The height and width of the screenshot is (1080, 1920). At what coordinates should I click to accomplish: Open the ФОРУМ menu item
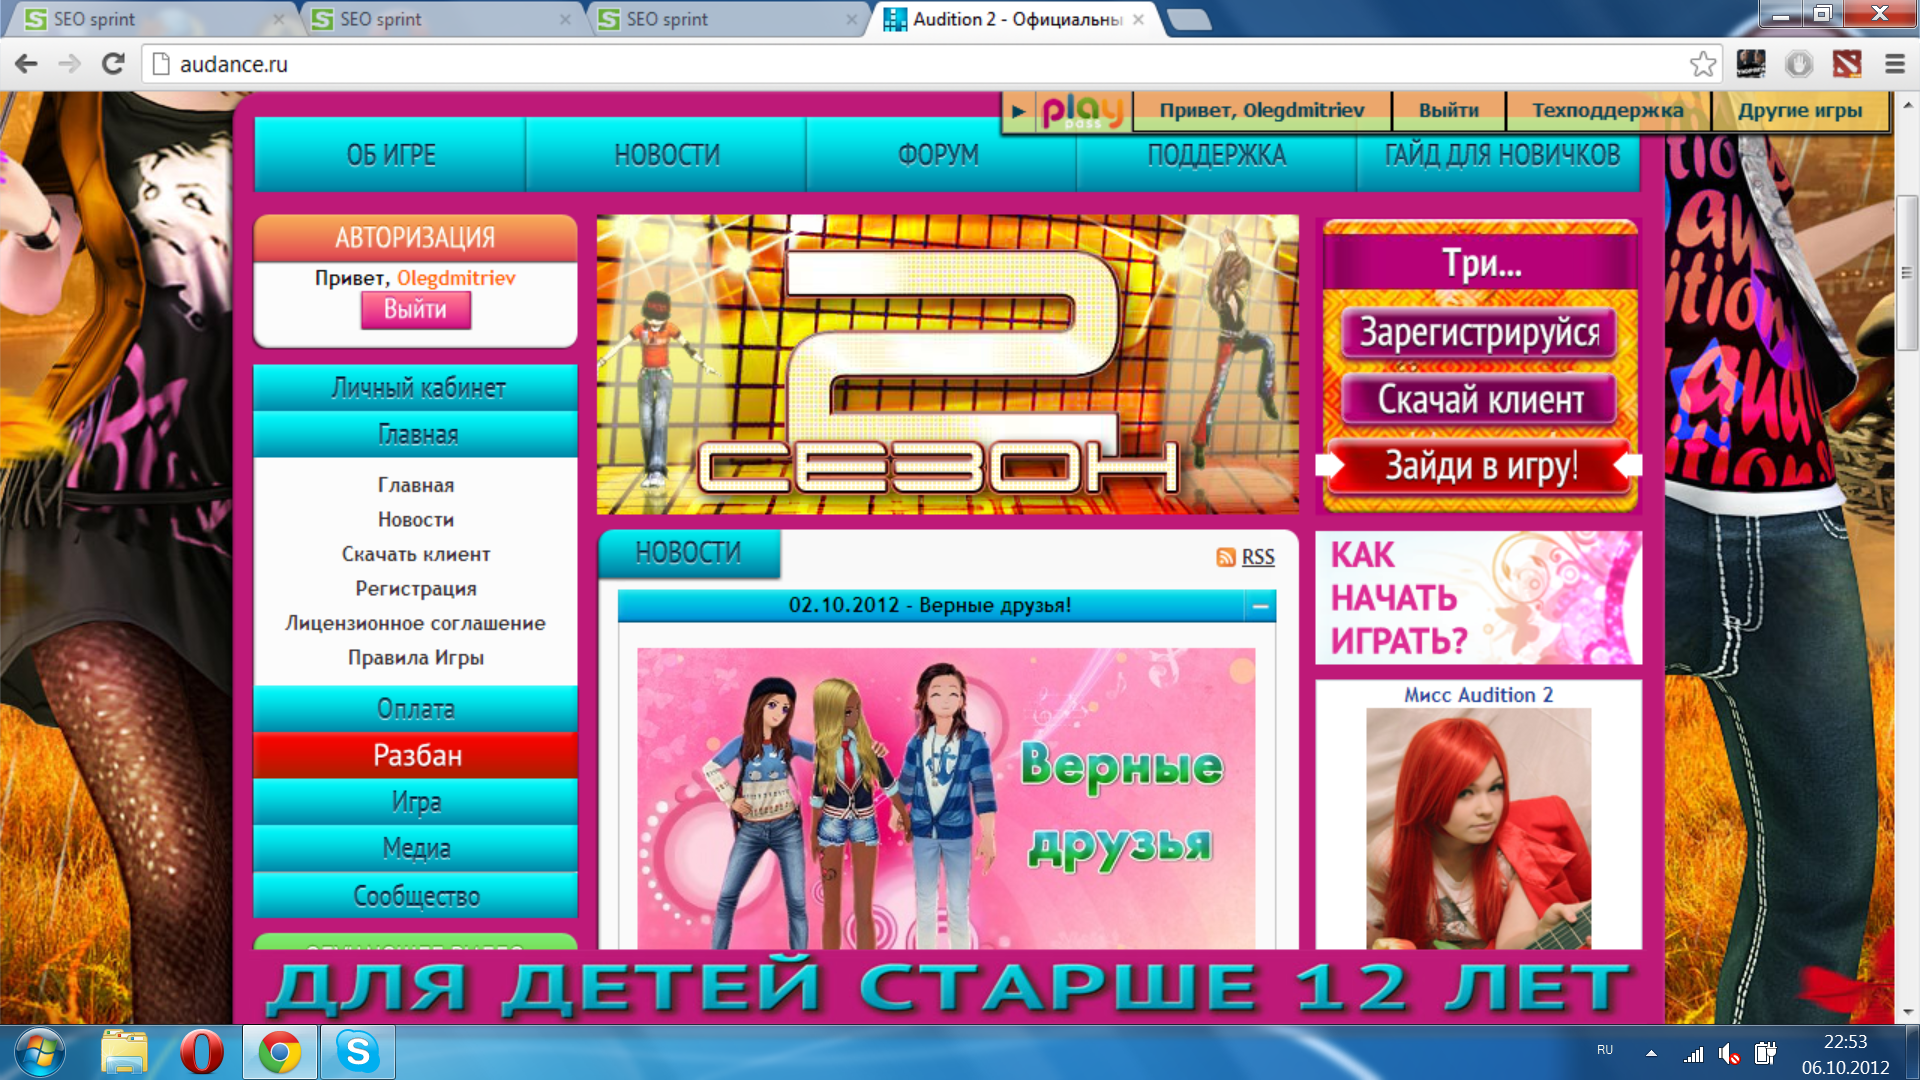click(938, 155)
